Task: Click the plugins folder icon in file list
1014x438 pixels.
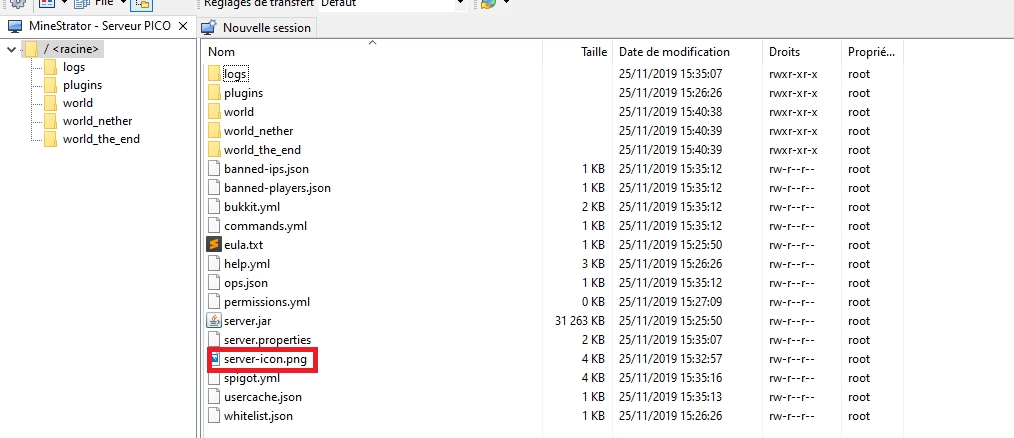Action: point(213,93)
